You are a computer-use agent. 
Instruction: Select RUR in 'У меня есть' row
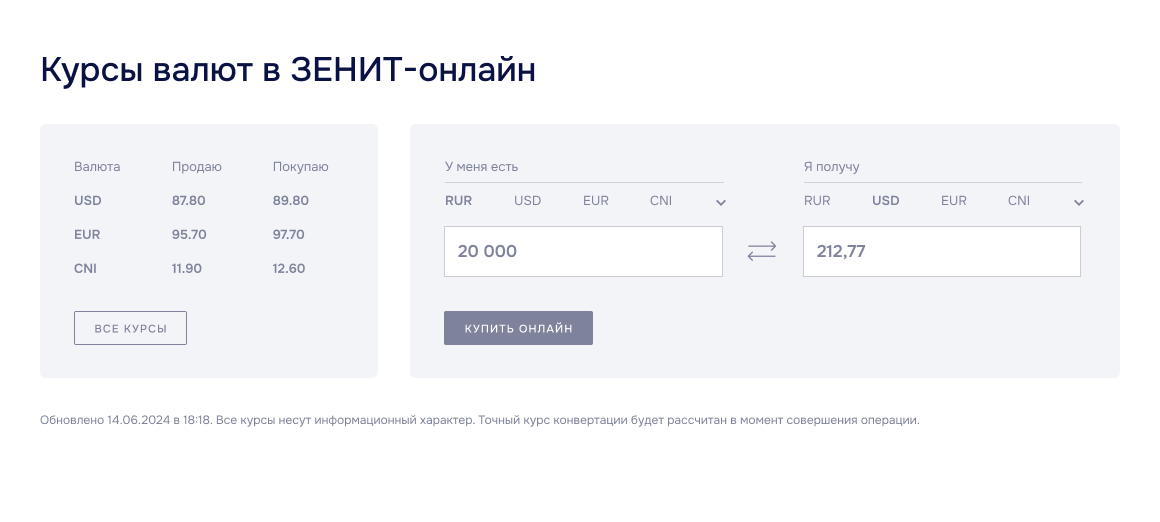click(458, 201)
